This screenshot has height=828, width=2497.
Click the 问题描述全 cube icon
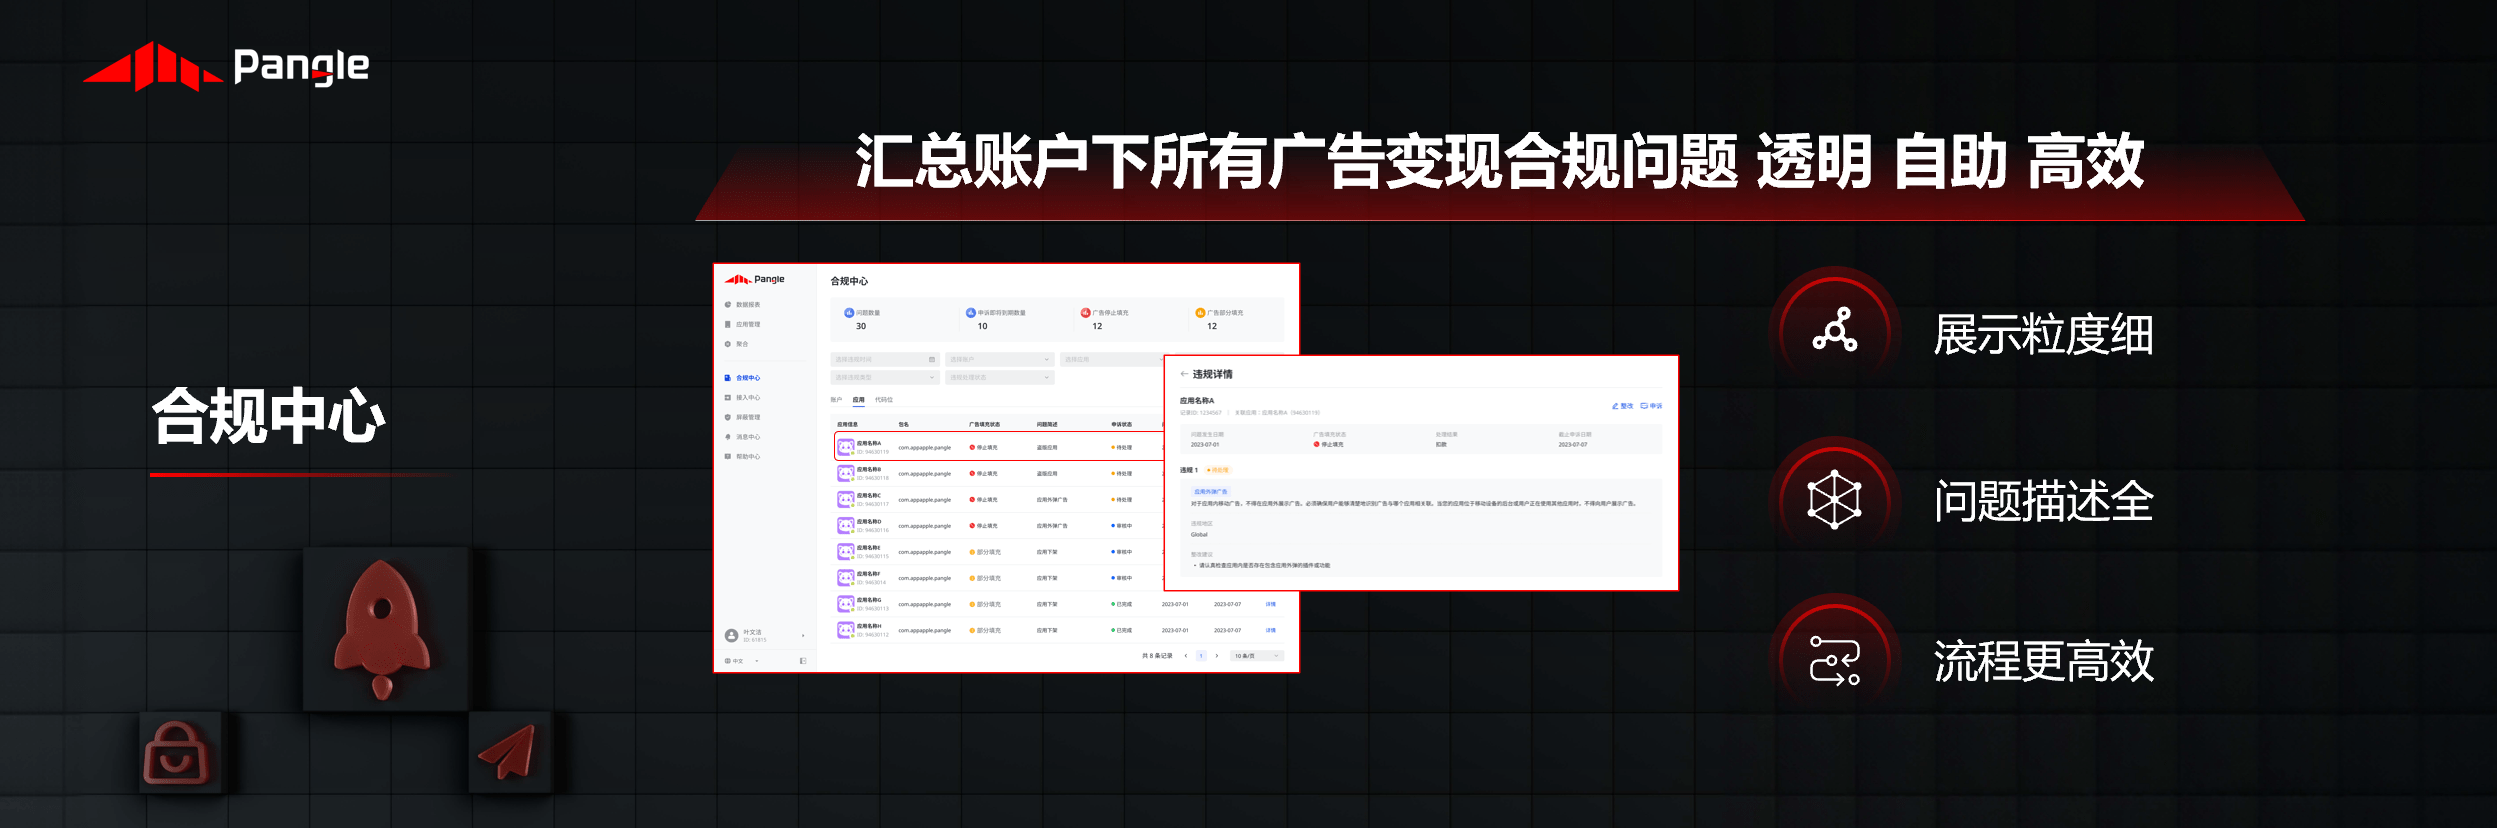tap(1834, 499)
